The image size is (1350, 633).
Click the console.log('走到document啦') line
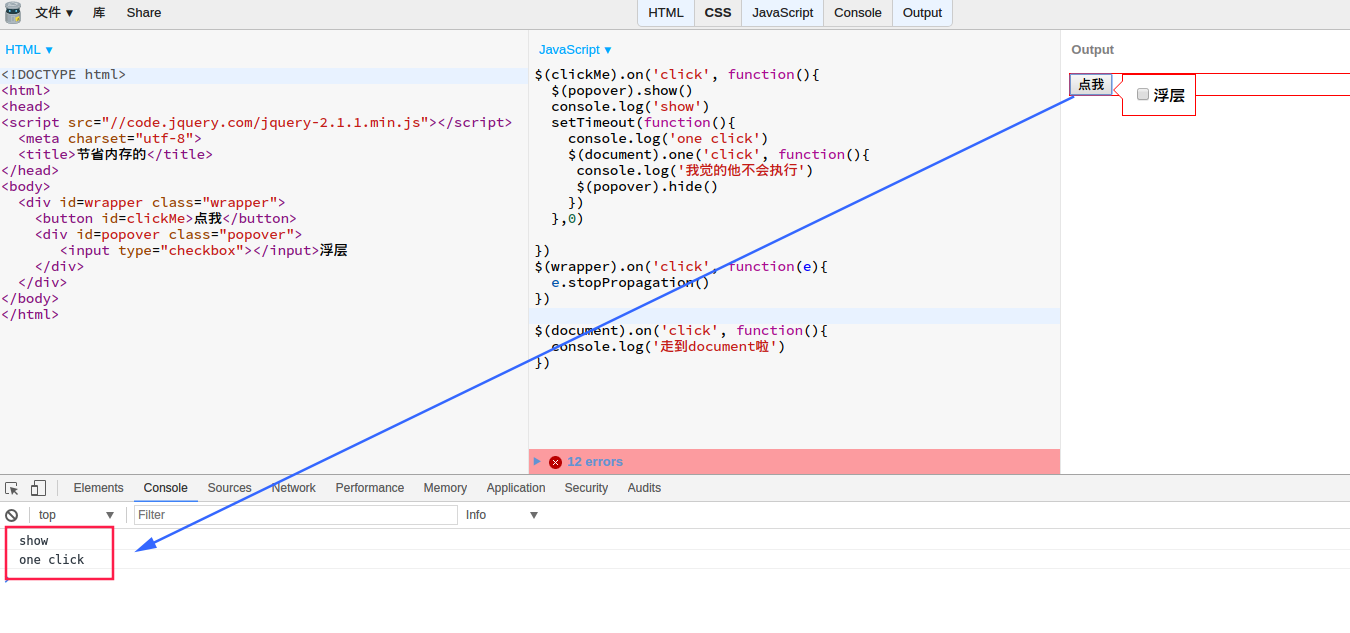(x=668, y=346)
